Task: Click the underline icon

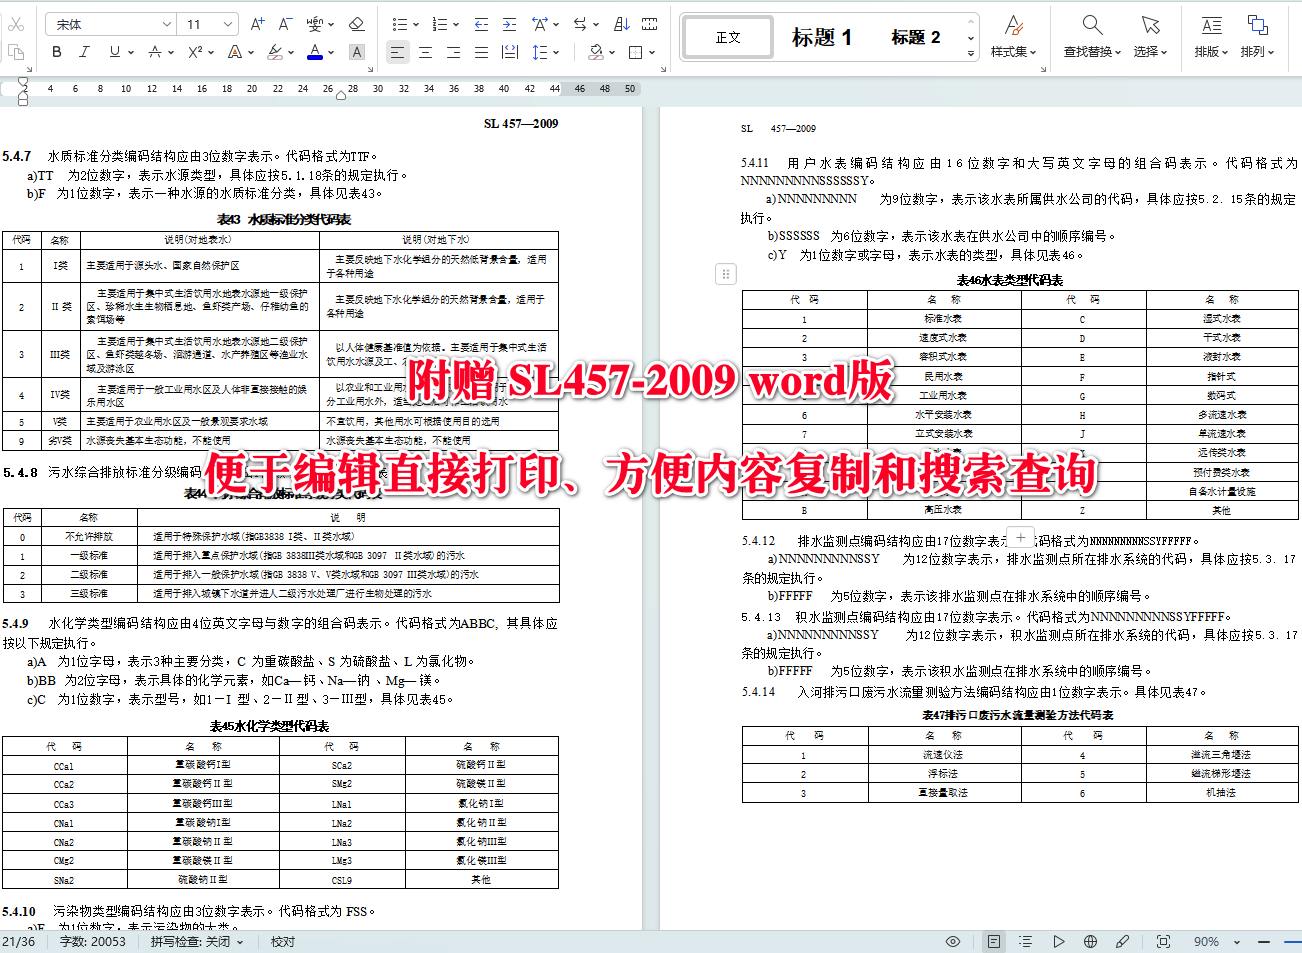Action: click(114, 53)
